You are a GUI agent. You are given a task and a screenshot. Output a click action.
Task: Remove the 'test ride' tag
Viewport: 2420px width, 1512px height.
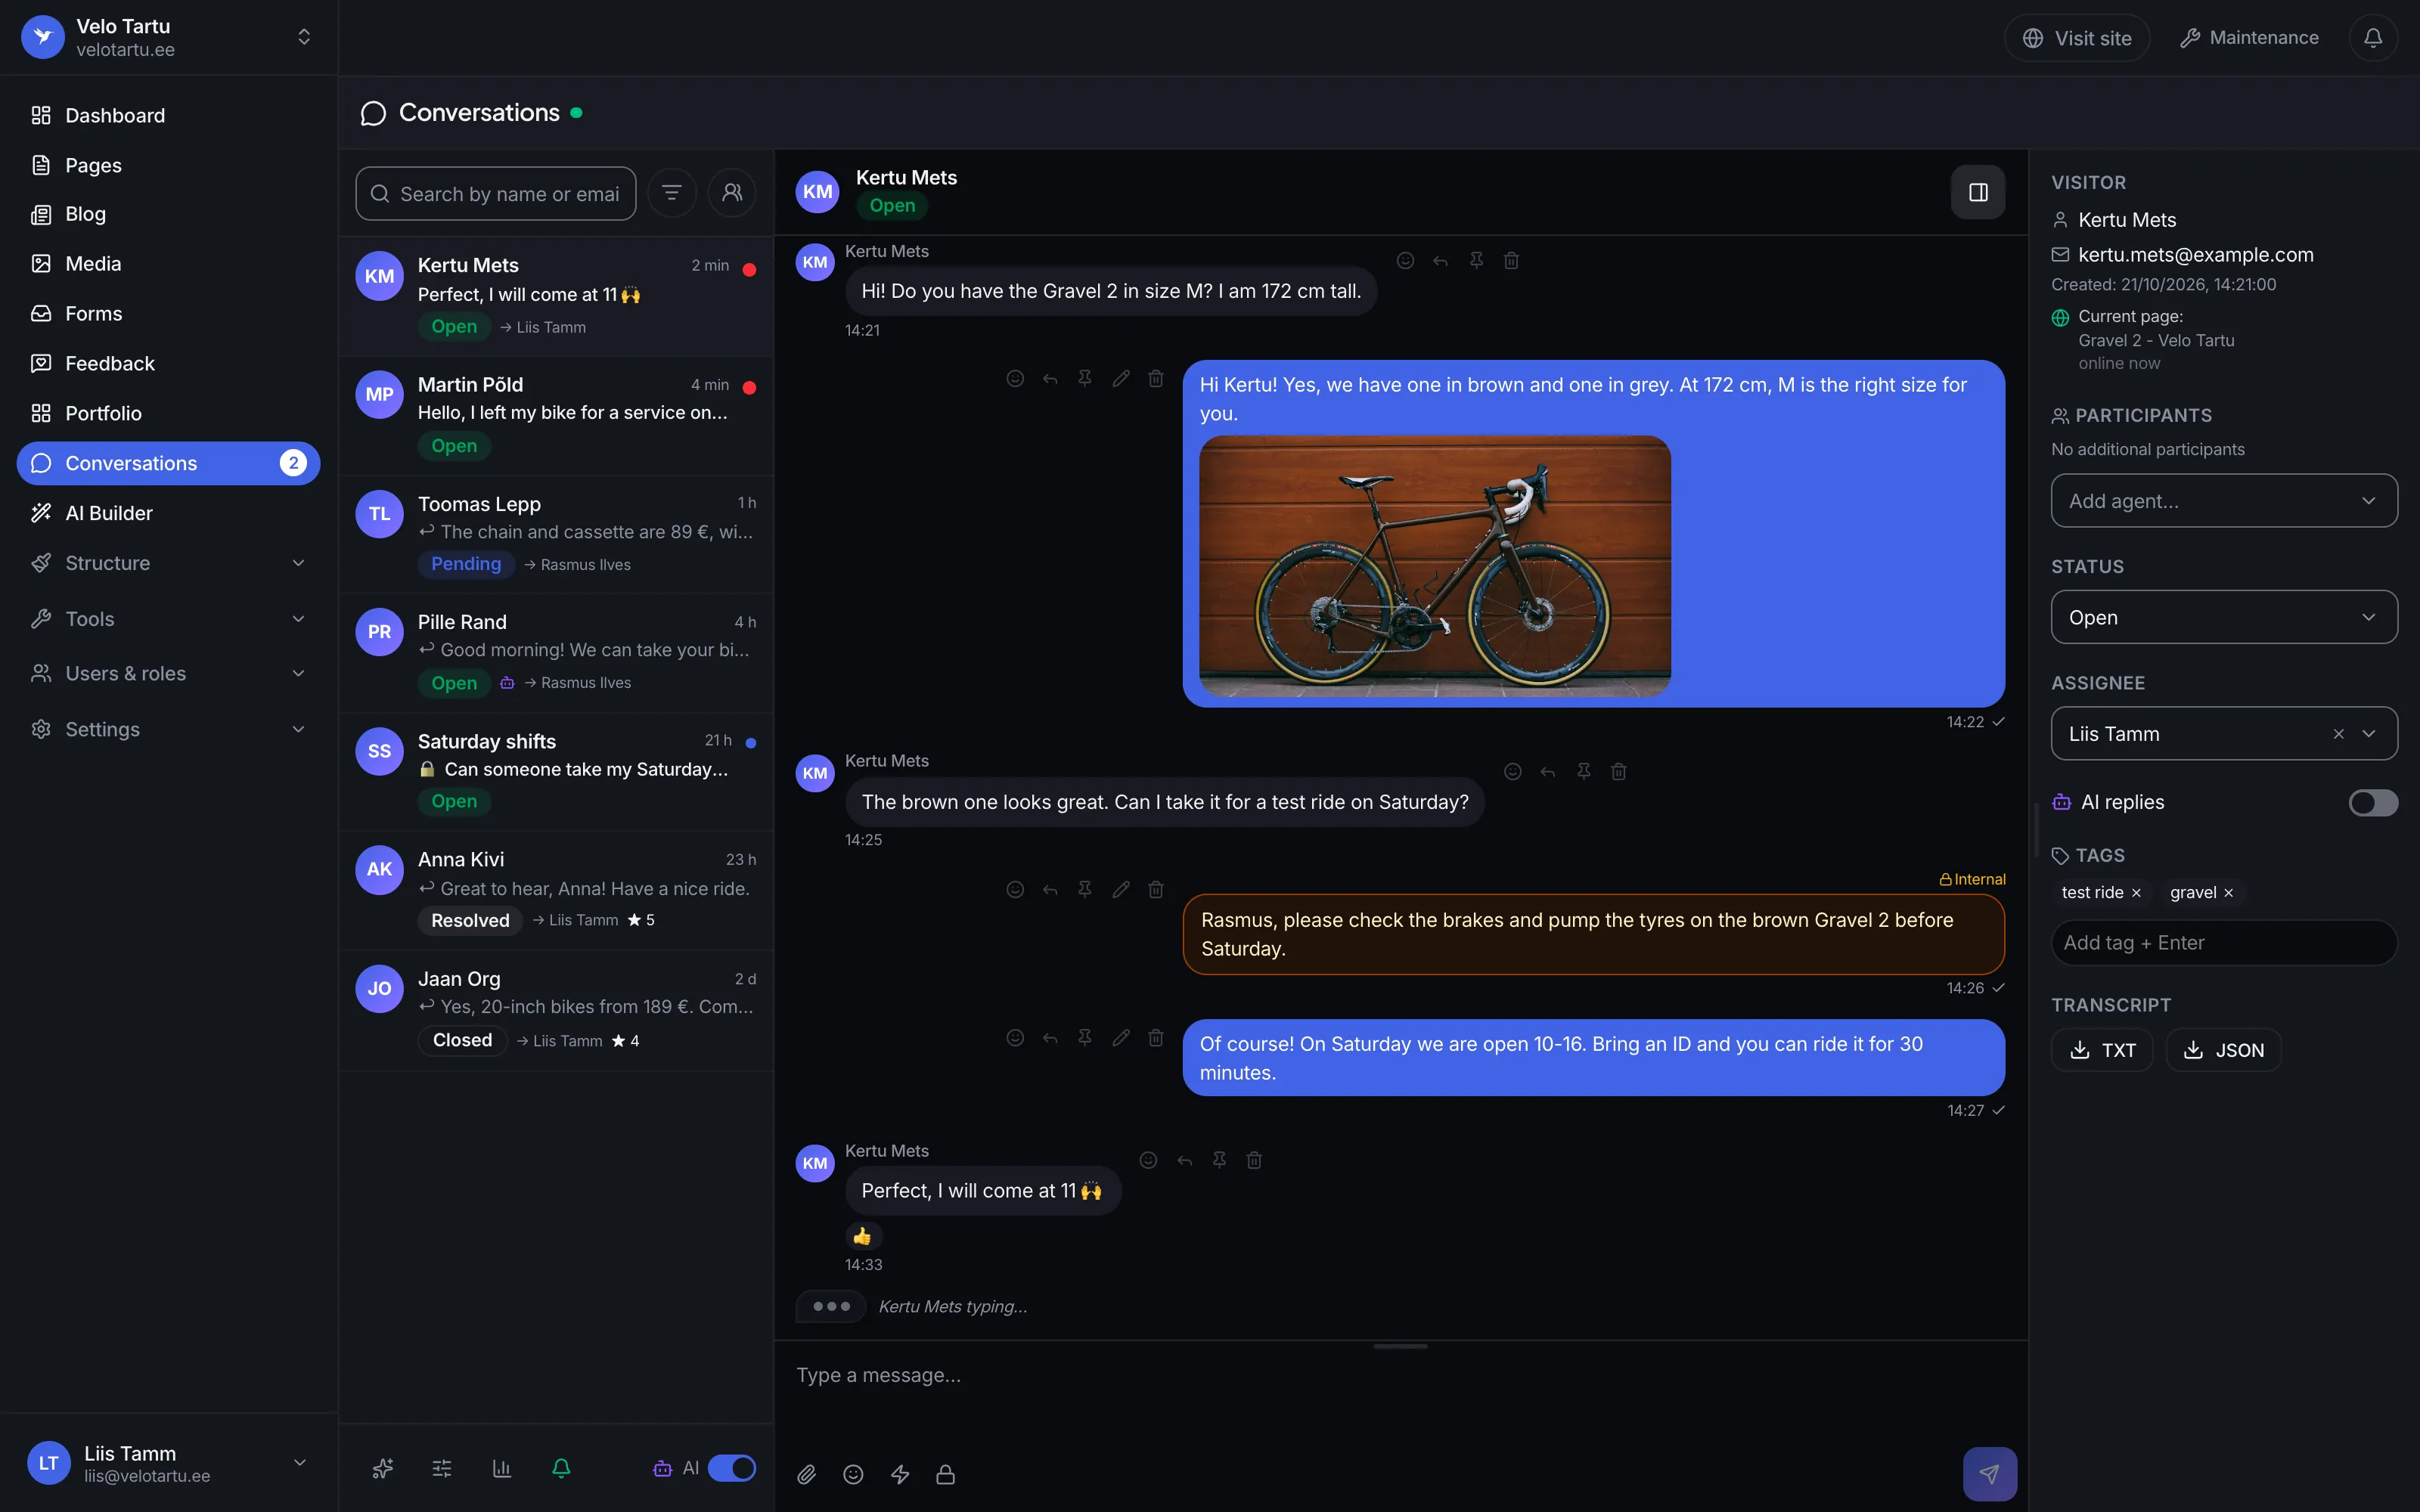point(2136,893)
